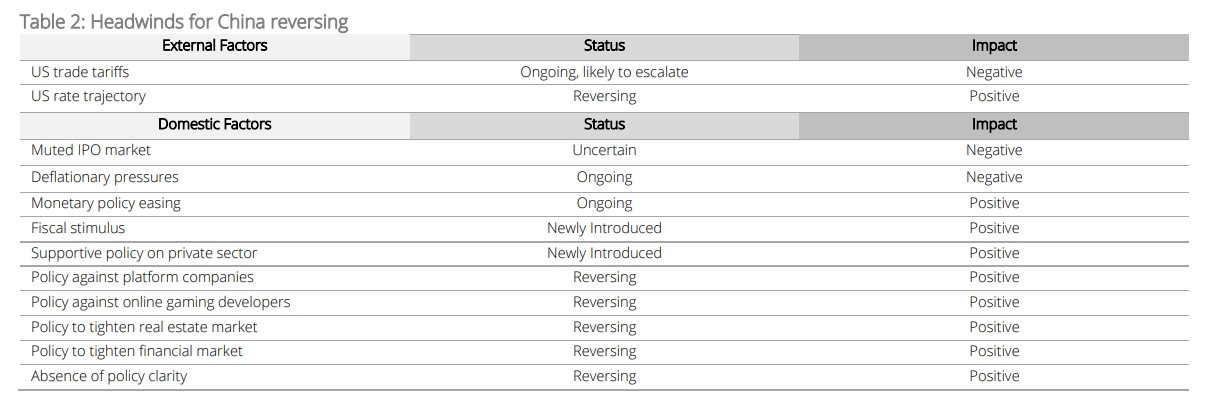Click 'Newly Introduced' status for Fiscal stimulus
Viewport: 1211px width, 403px height.
click(x=604, y=228)
